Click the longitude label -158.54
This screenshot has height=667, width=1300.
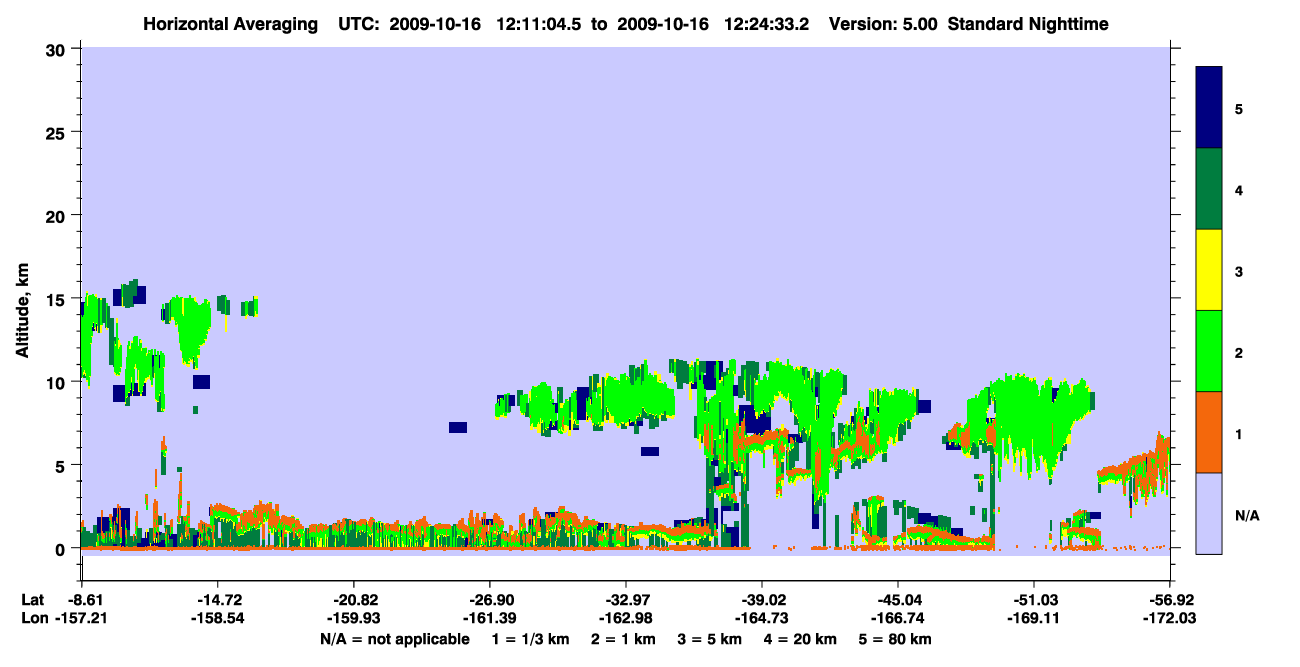point(218,619)
